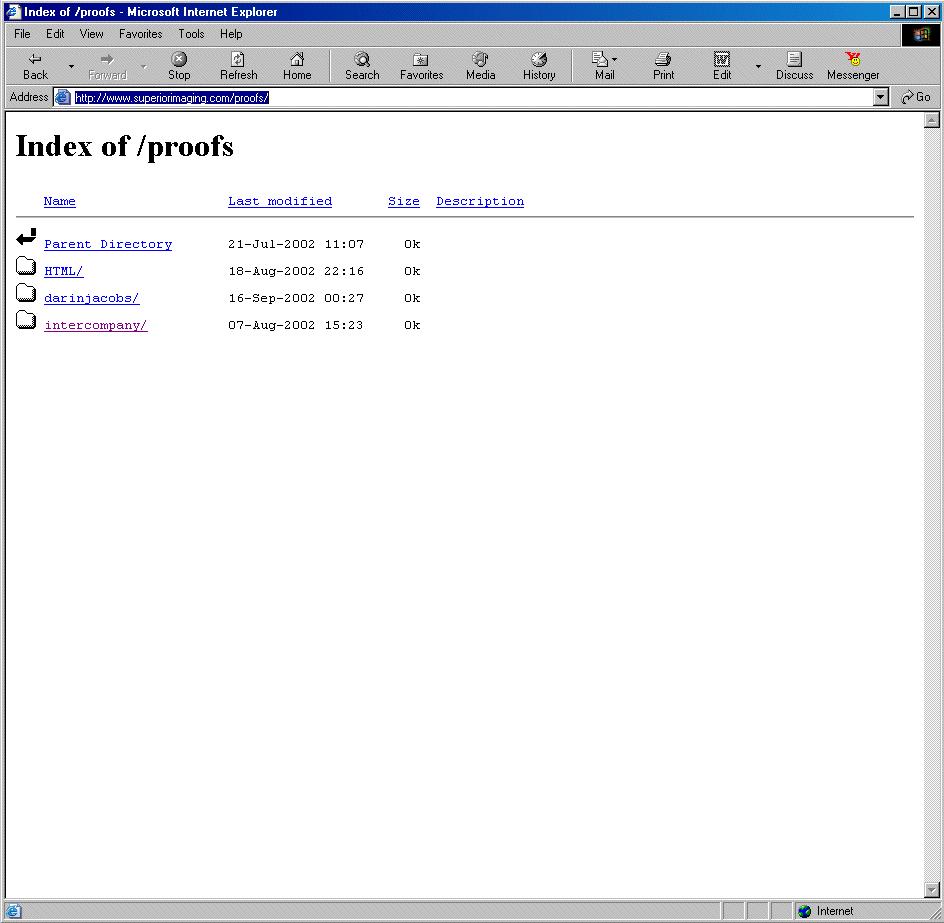Open the View menu
The image size is (944, 923).
[x=92, y=34]
